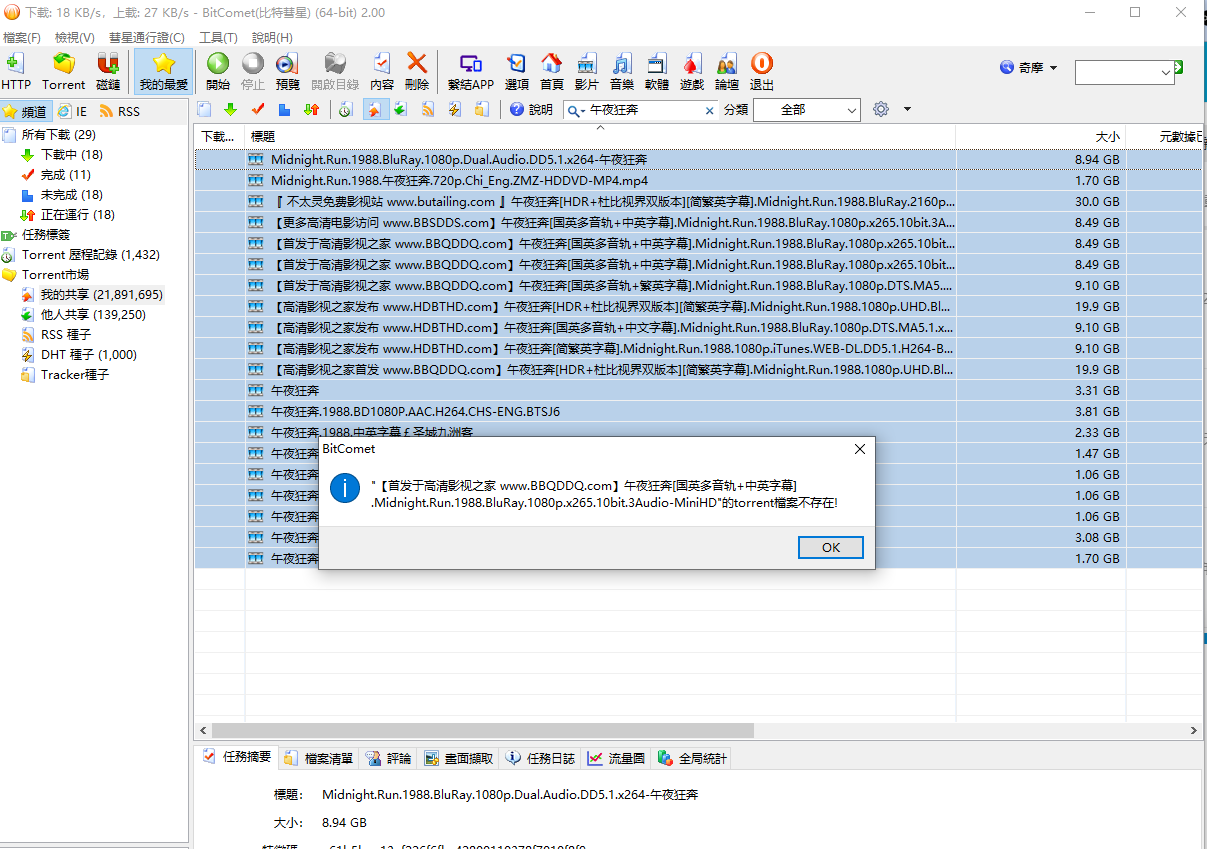The width and height of the screenshot is (1207, 849).
Task: Click the HTTP download toolbar icon
Action: click(x=16, y=72)
